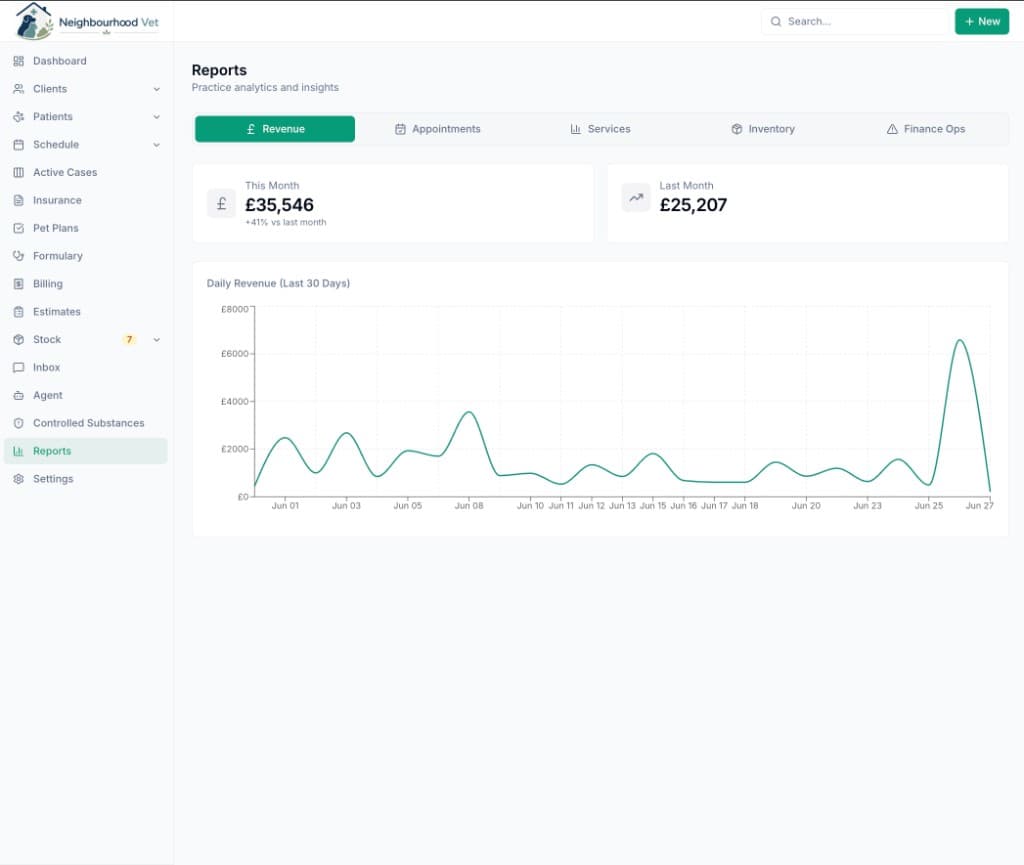Open Pet Plans in sidebar
Screen dimensions: 1024x865
pos(86,228)
